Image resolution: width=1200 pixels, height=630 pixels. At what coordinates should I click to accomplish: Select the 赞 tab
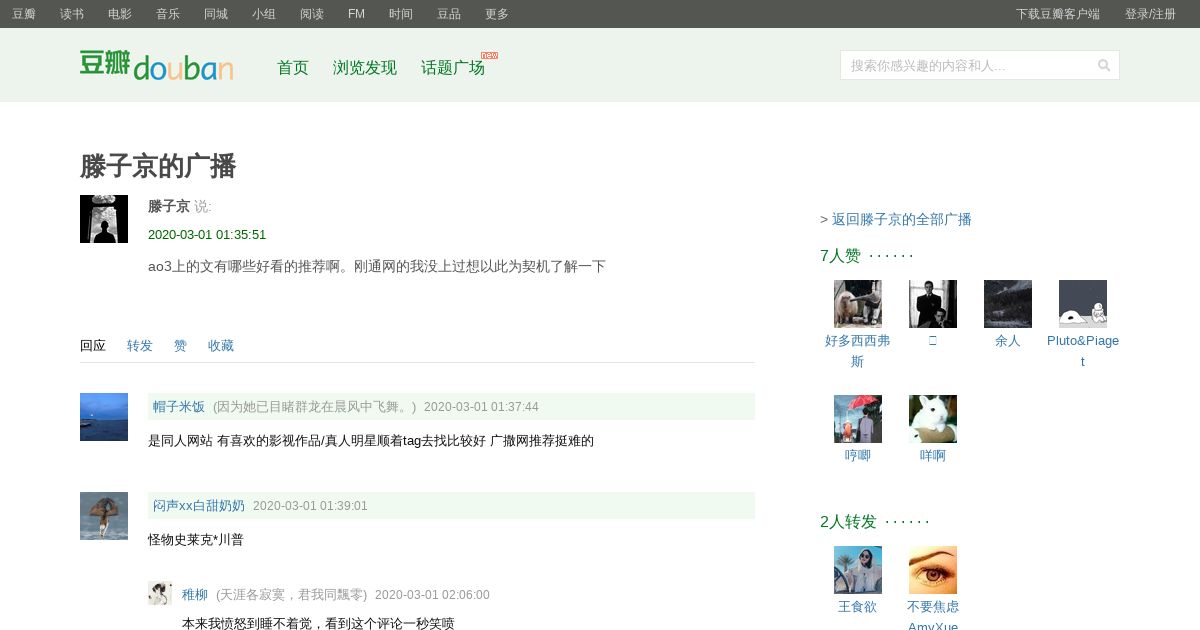pos(180,346)
